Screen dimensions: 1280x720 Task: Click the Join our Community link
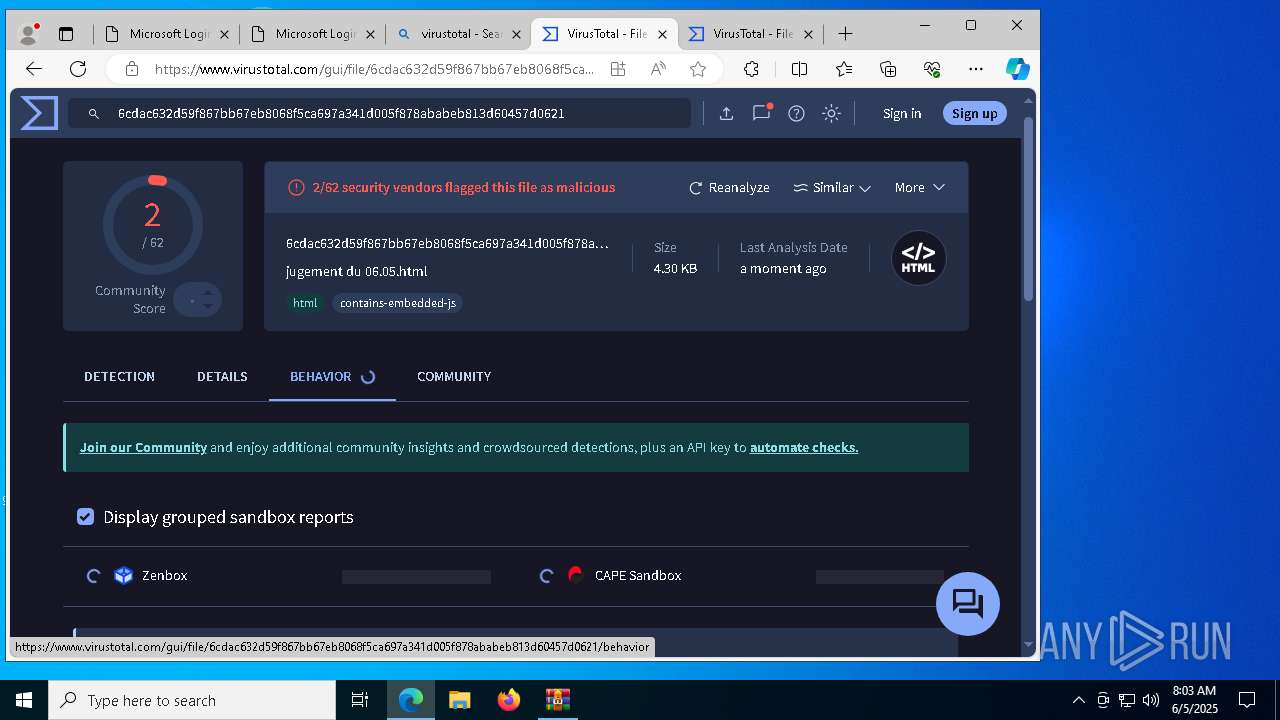coord(143,448)
